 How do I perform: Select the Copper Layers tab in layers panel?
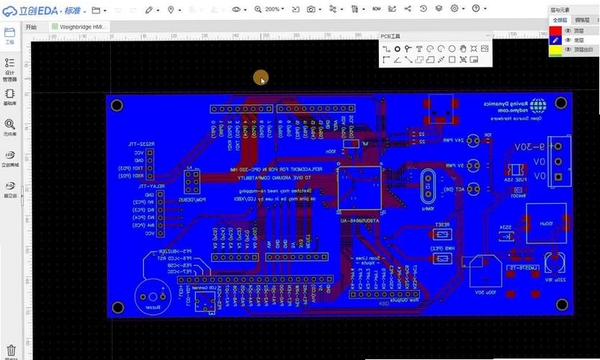click(582, 20)
